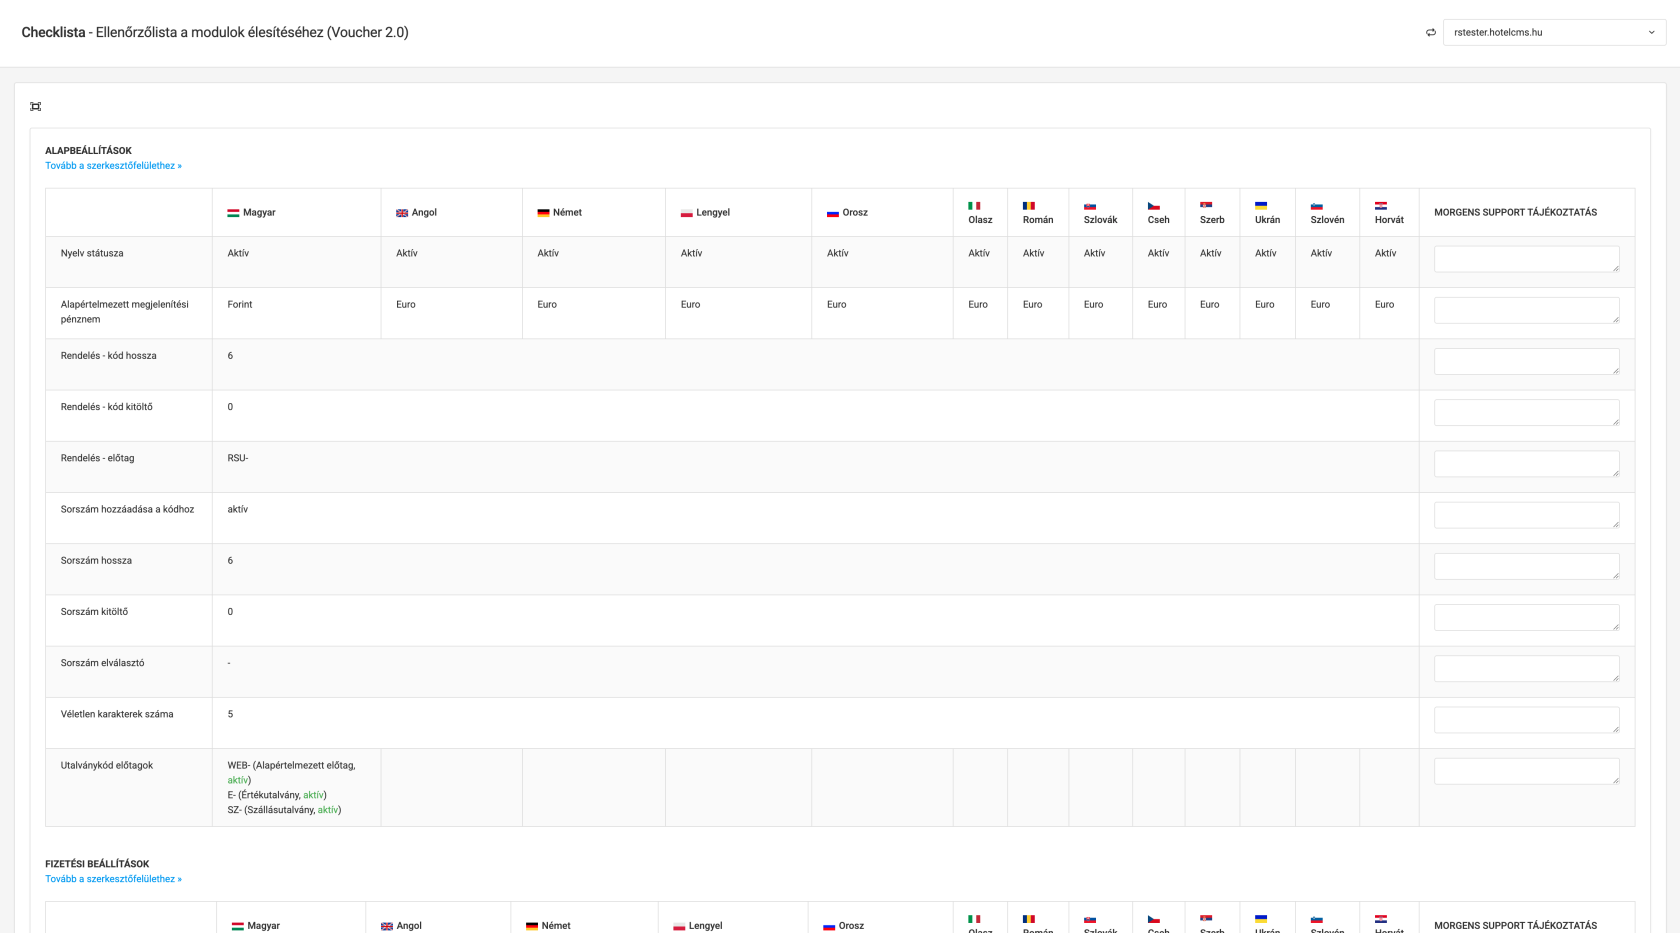Click the German flag icon next to Német
Viewport: 1680px width, 933px height.
tap(543, 213)
